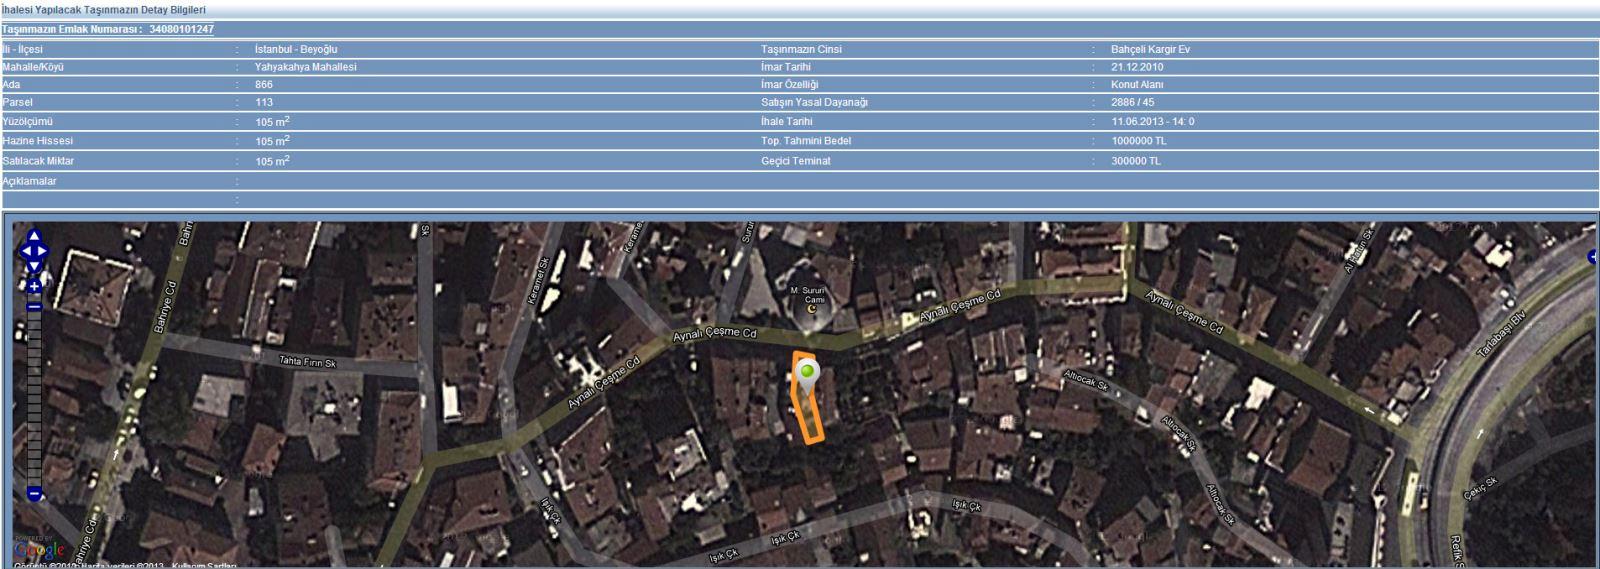
Task: Click the 1000000 TL estimated price value
Action: click(x=1138, y=141)
